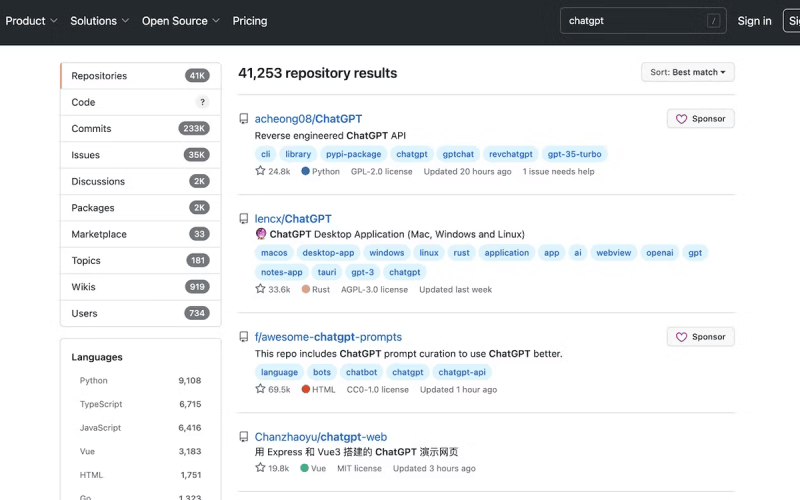
Task: Select the Packages search filter
Action: [141, 208]
